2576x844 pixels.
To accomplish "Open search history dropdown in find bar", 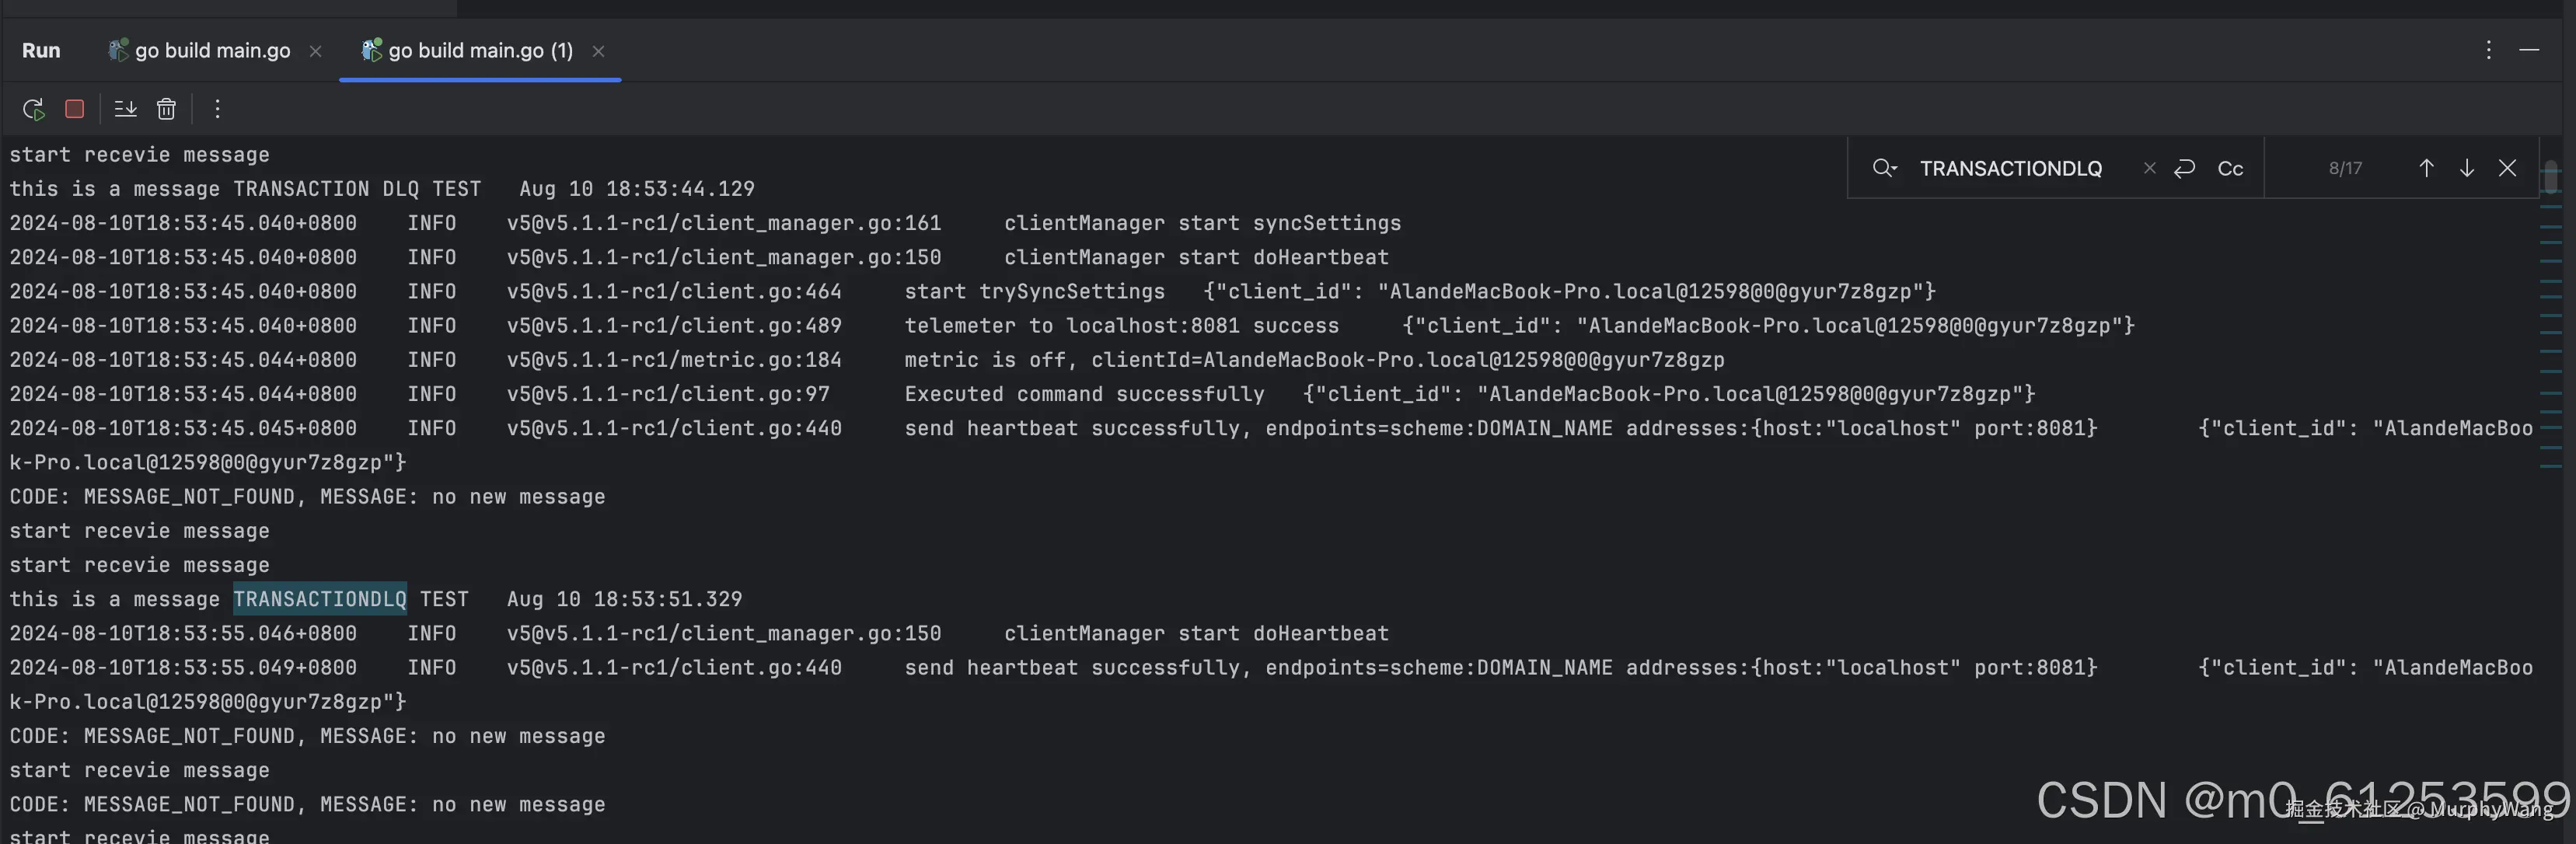I will (x=1884, y=168).
